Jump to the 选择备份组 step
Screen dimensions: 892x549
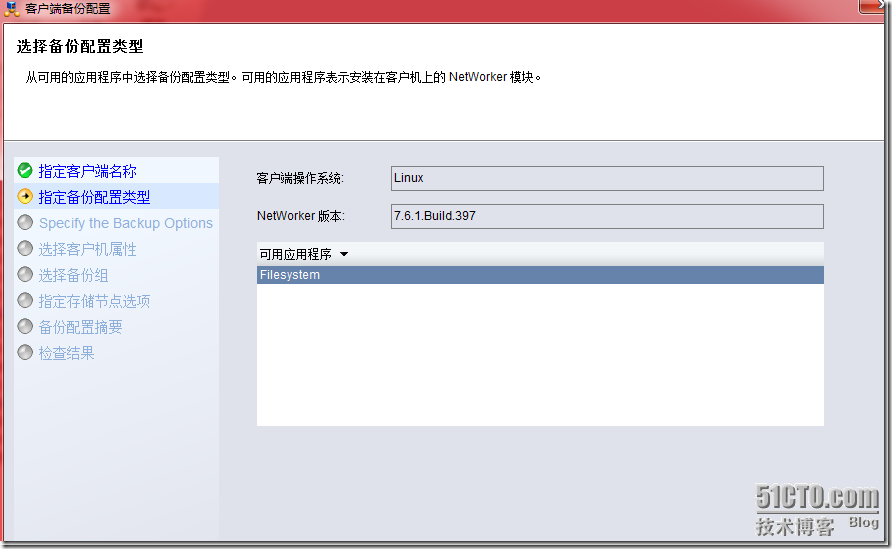73,275
